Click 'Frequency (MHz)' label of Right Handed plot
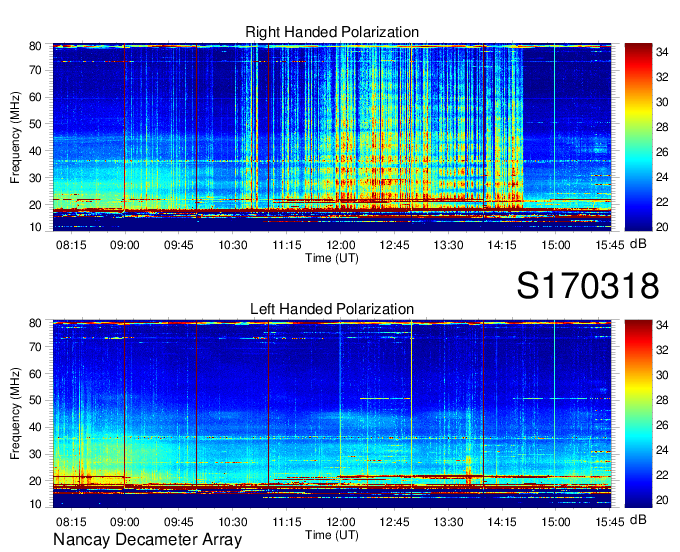 pos(15,137)
